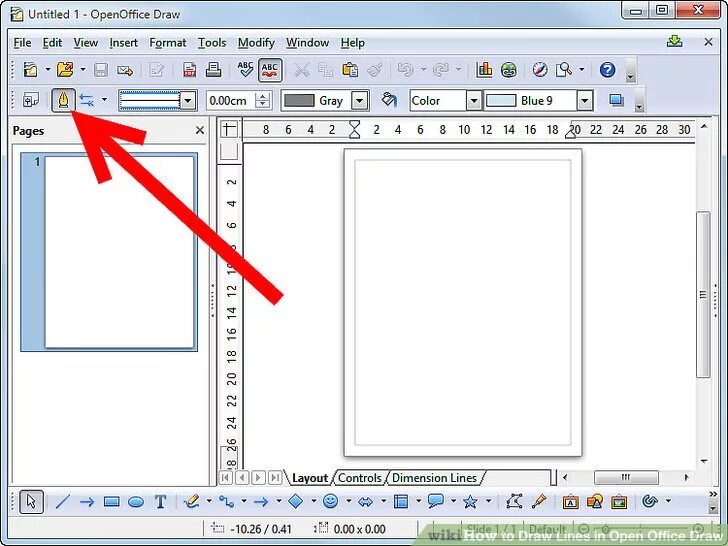The image size is (728, 546).
Task: Open the Line Style dropdown
Action: 188,101
